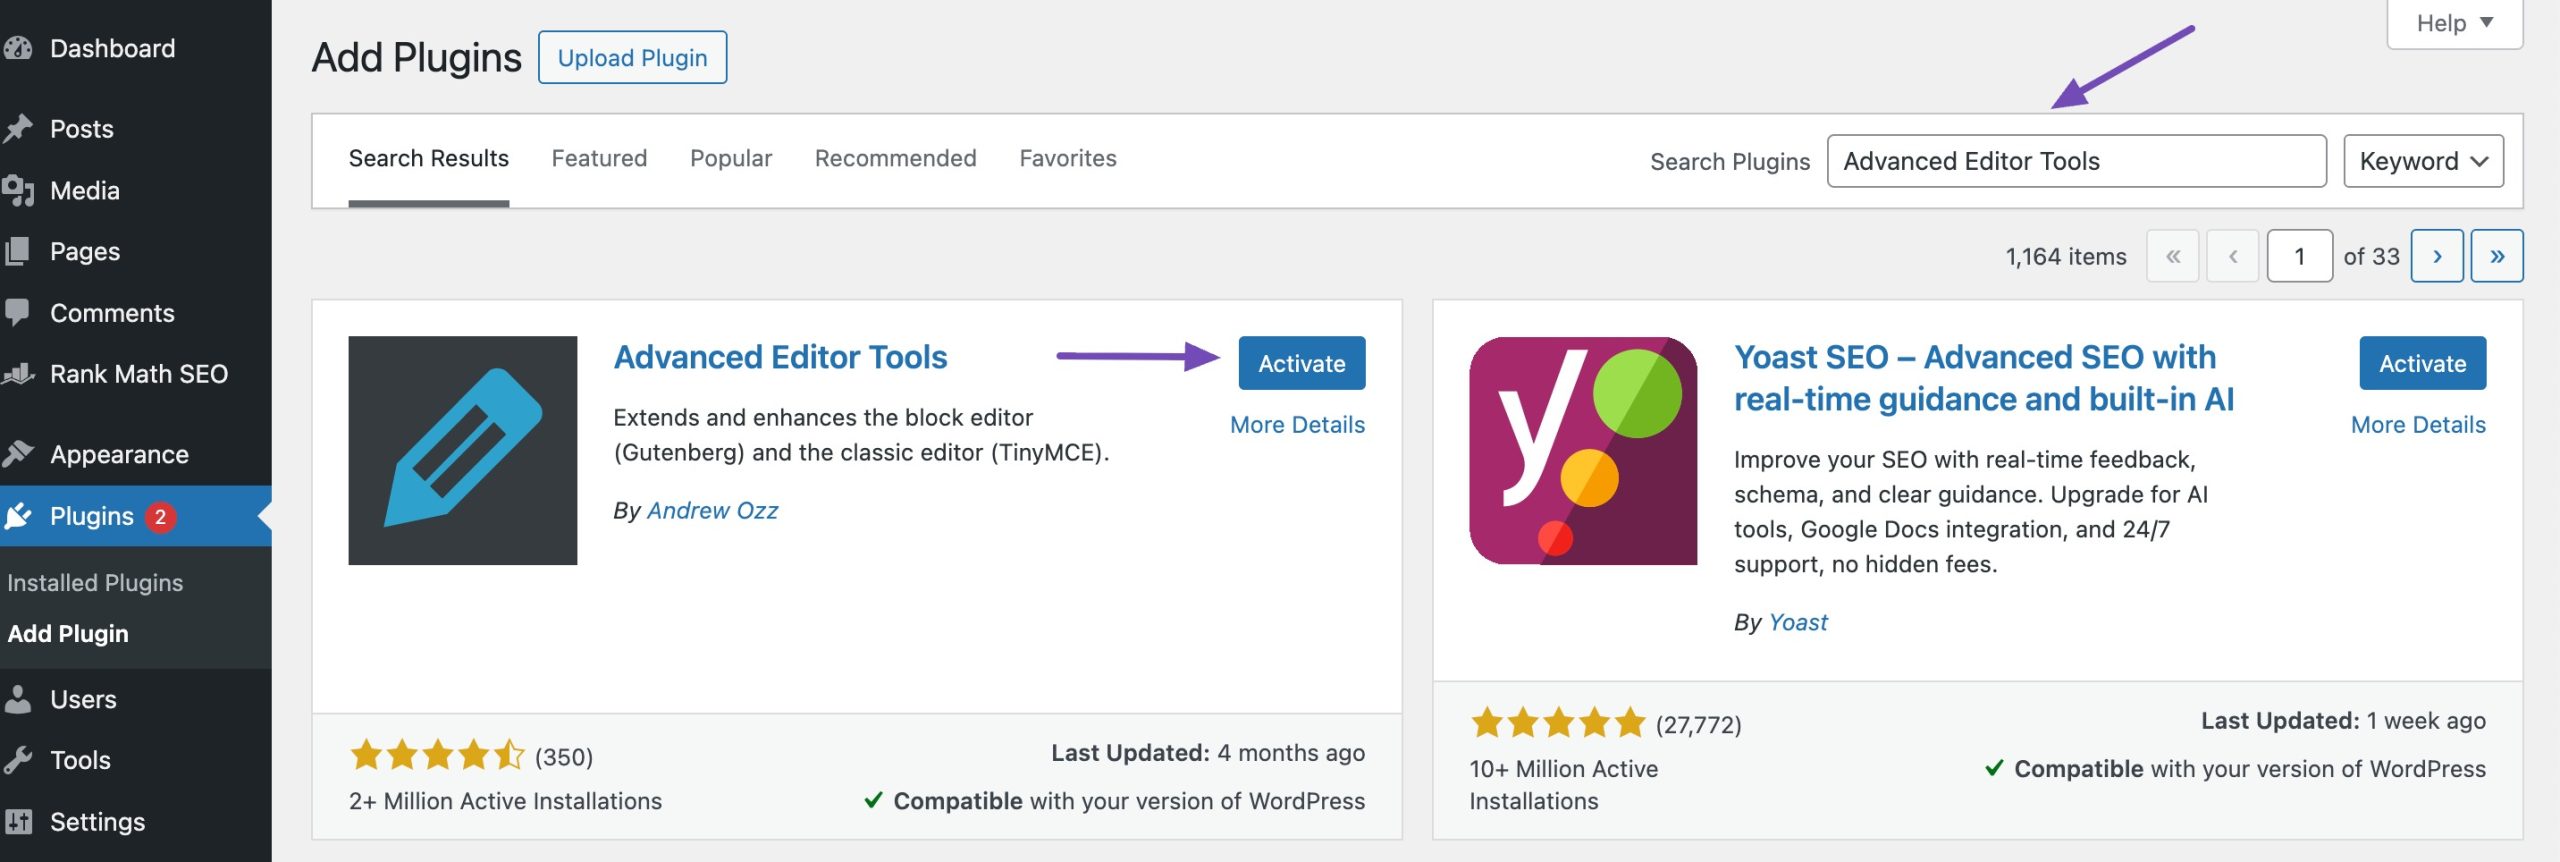Open the Advanced Editor Tools title link
The width and height of the screenshot is (2560, 862).
click(780, 357)
